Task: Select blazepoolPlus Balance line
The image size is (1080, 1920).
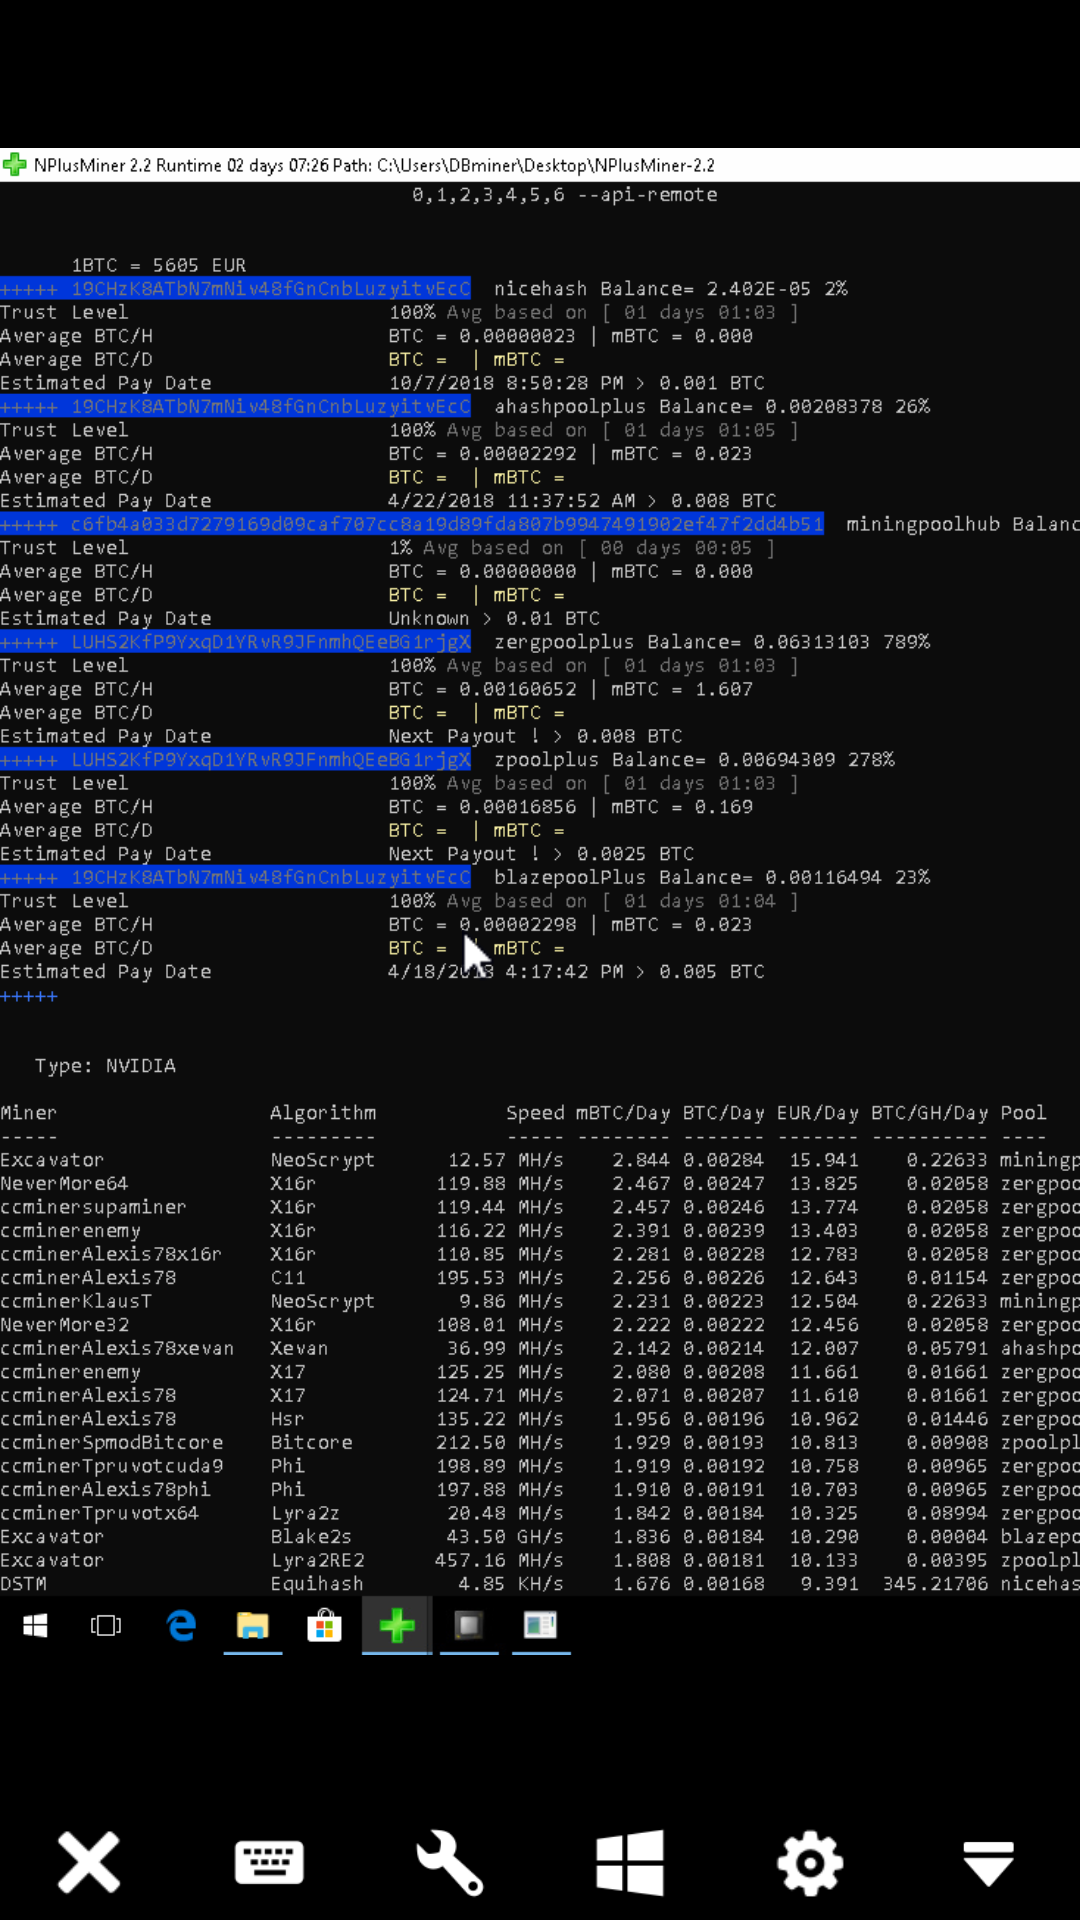Action: coord(712,878)
